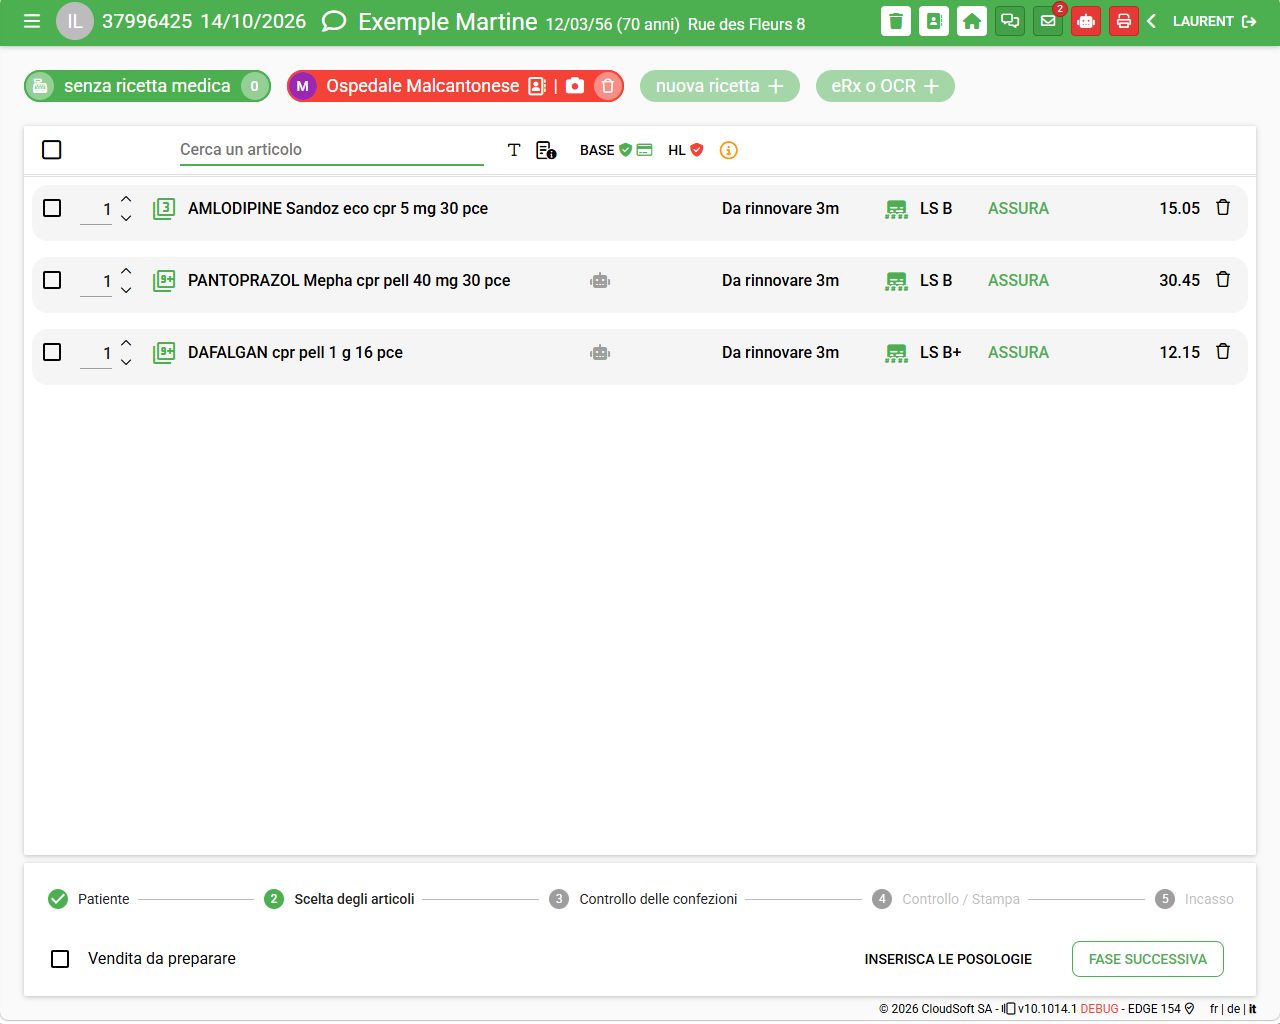Enable Vendita da preparare checkbox

point(60,959)
